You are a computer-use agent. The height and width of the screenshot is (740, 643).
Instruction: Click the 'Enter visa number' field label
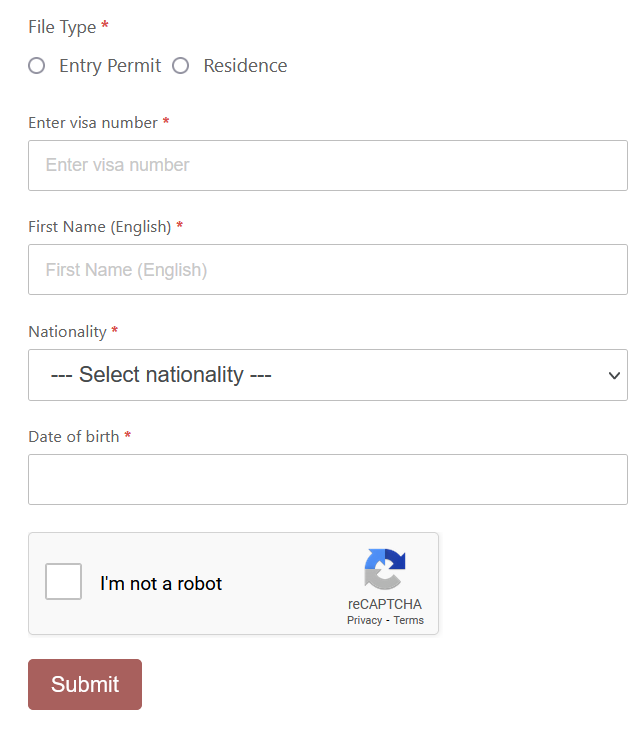(x=93, y=123)
